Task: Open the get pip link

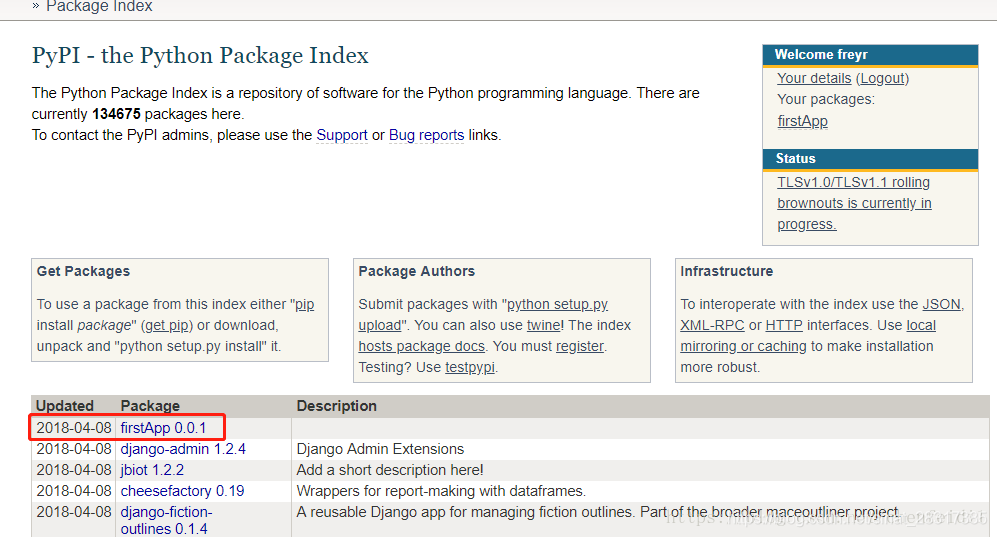Action: point(169,325)
